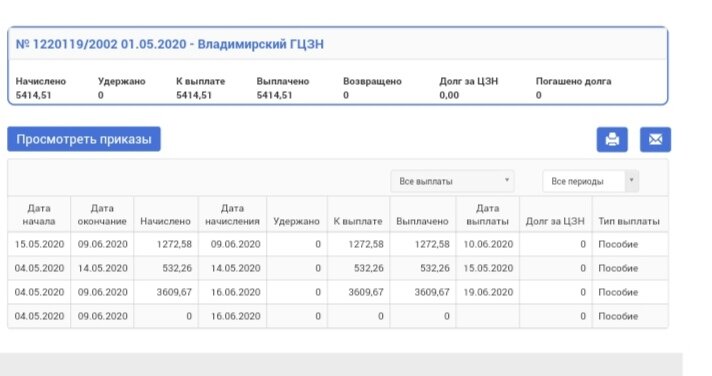This screenshot has height=376, width=712.
Task: Click end date 14.05.2020 in Дата окончания column
Action: point(103,268)
